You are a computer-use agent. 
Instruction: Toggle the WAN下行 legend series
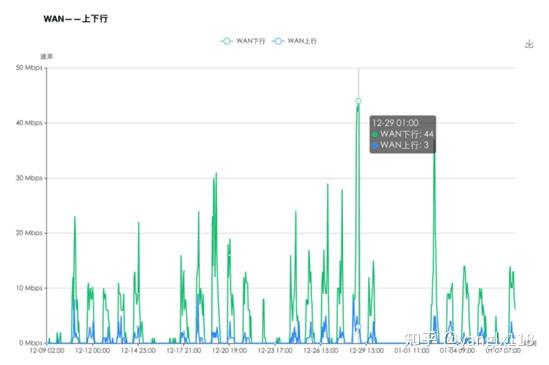pyautogui.click(x=243, y=41)
